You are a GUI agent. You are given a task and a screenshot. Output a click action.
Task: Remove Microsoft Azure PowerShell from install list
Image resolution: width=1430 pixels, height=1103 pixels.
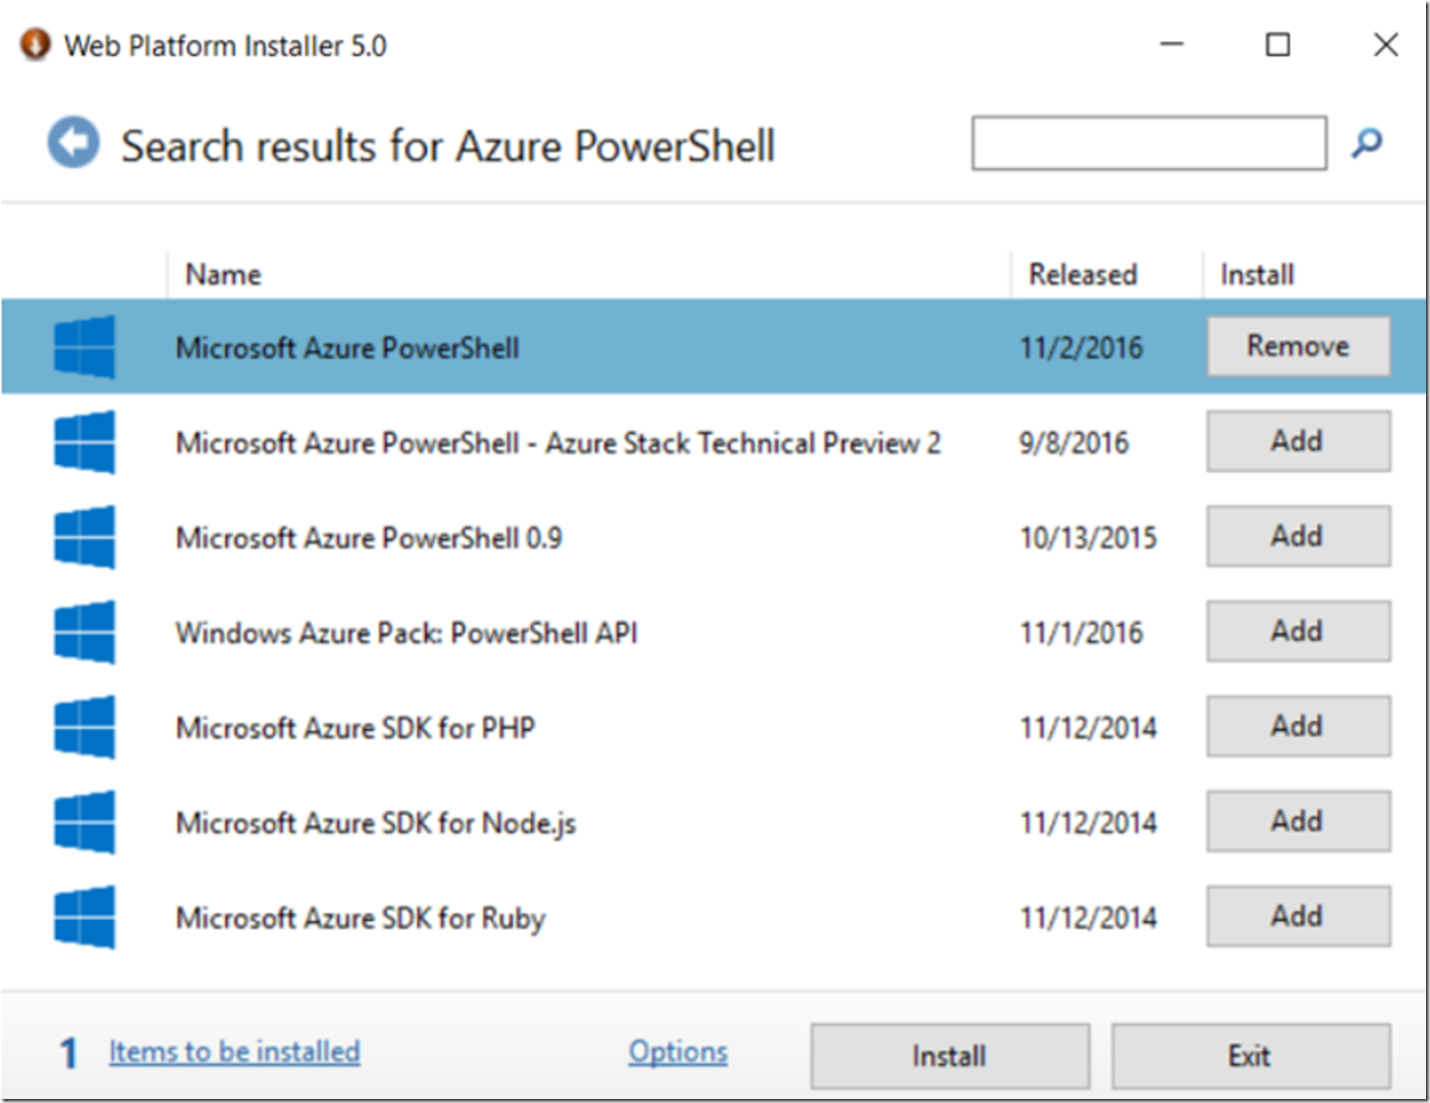[x=1298, y=346]
